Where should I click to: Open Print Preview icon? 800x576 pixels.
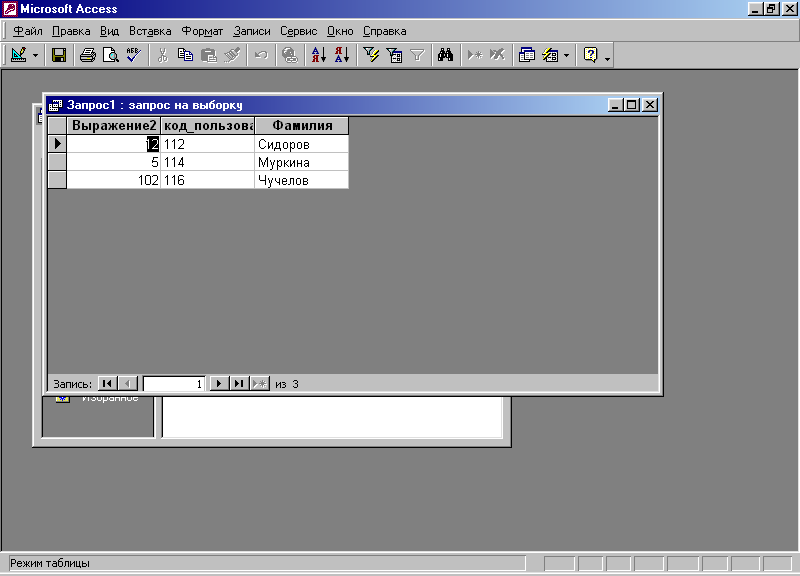(111, 55)
